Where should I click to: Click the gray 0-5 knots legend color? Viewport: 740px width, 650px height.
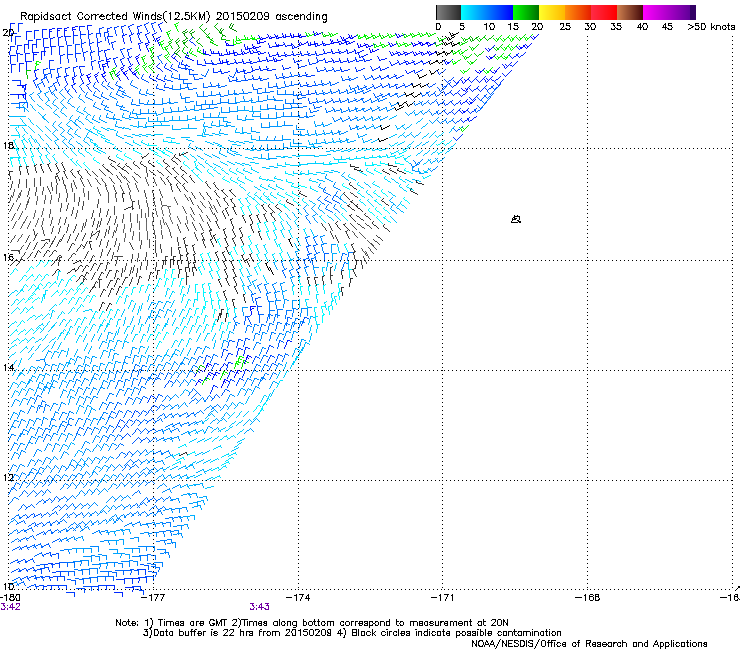pos(448,12)
